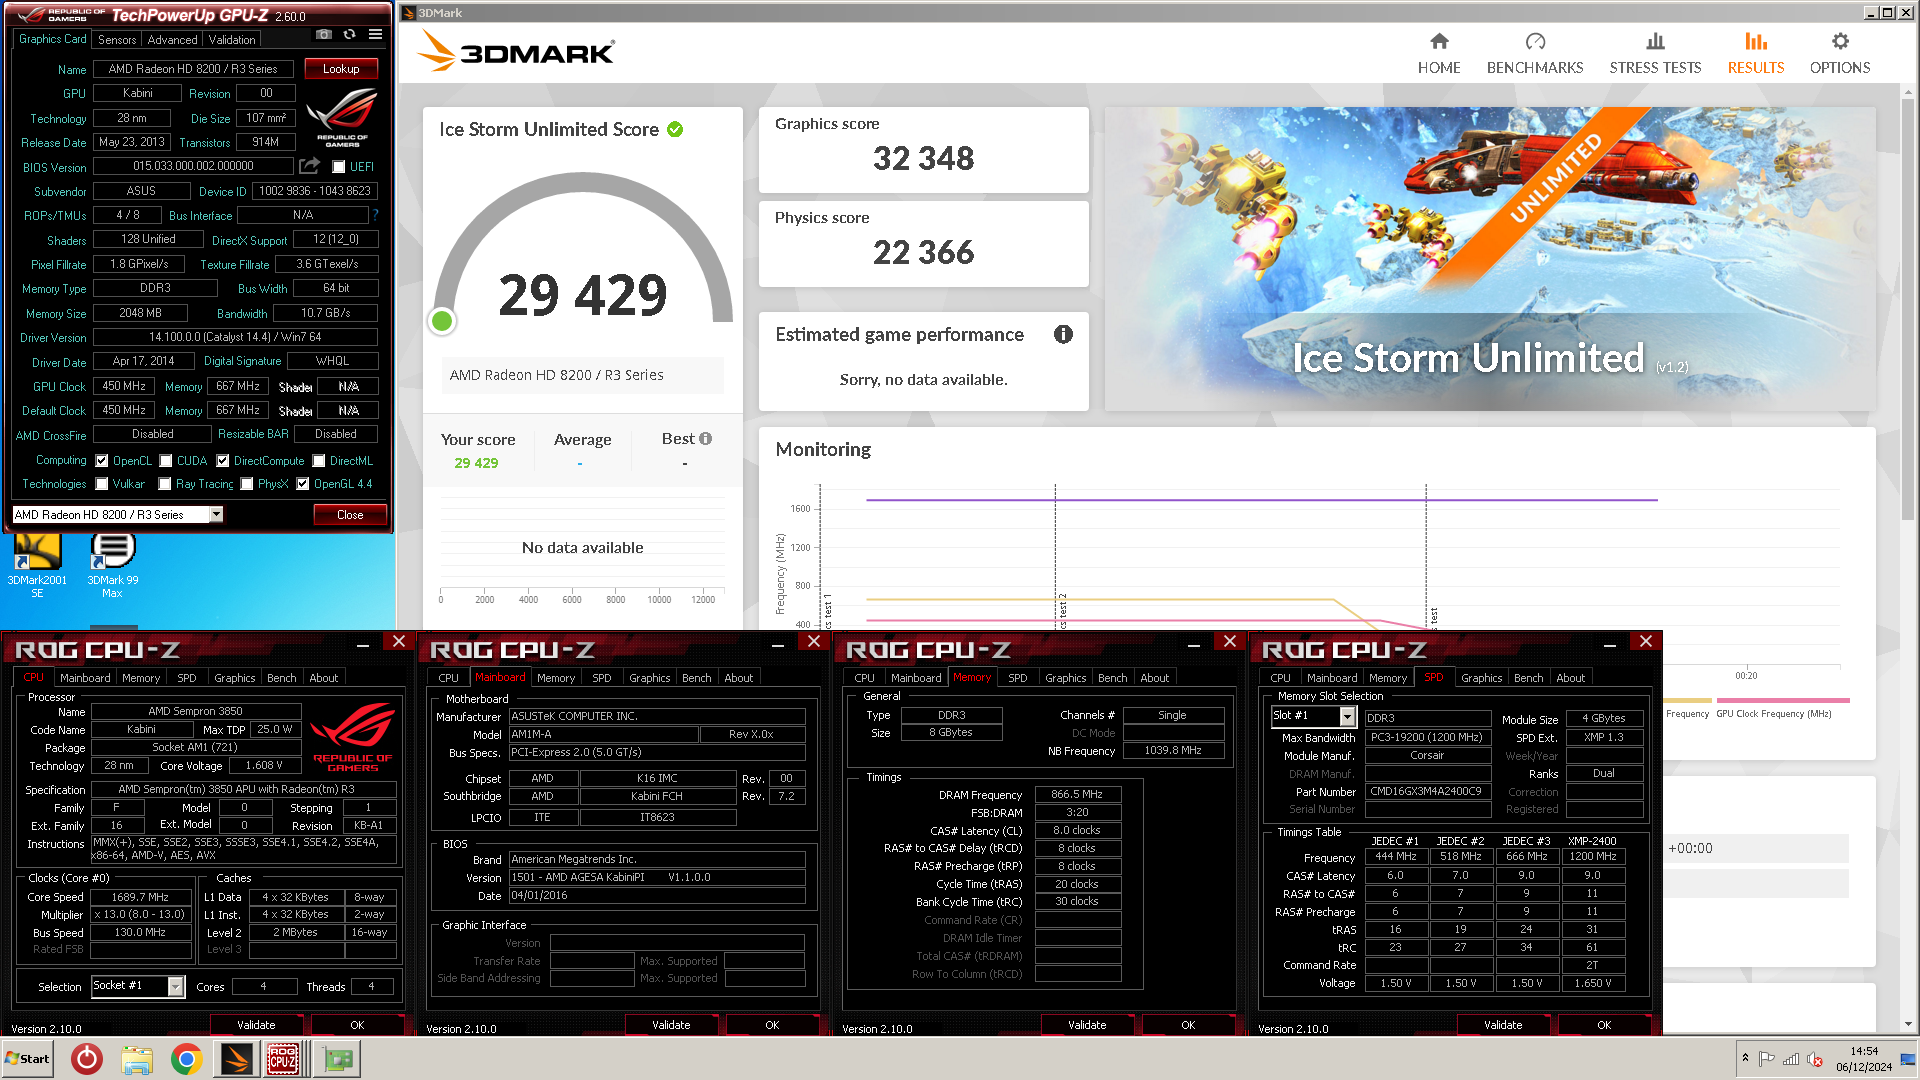Click the Lookup button in GPU-Z

coord(341,69)
